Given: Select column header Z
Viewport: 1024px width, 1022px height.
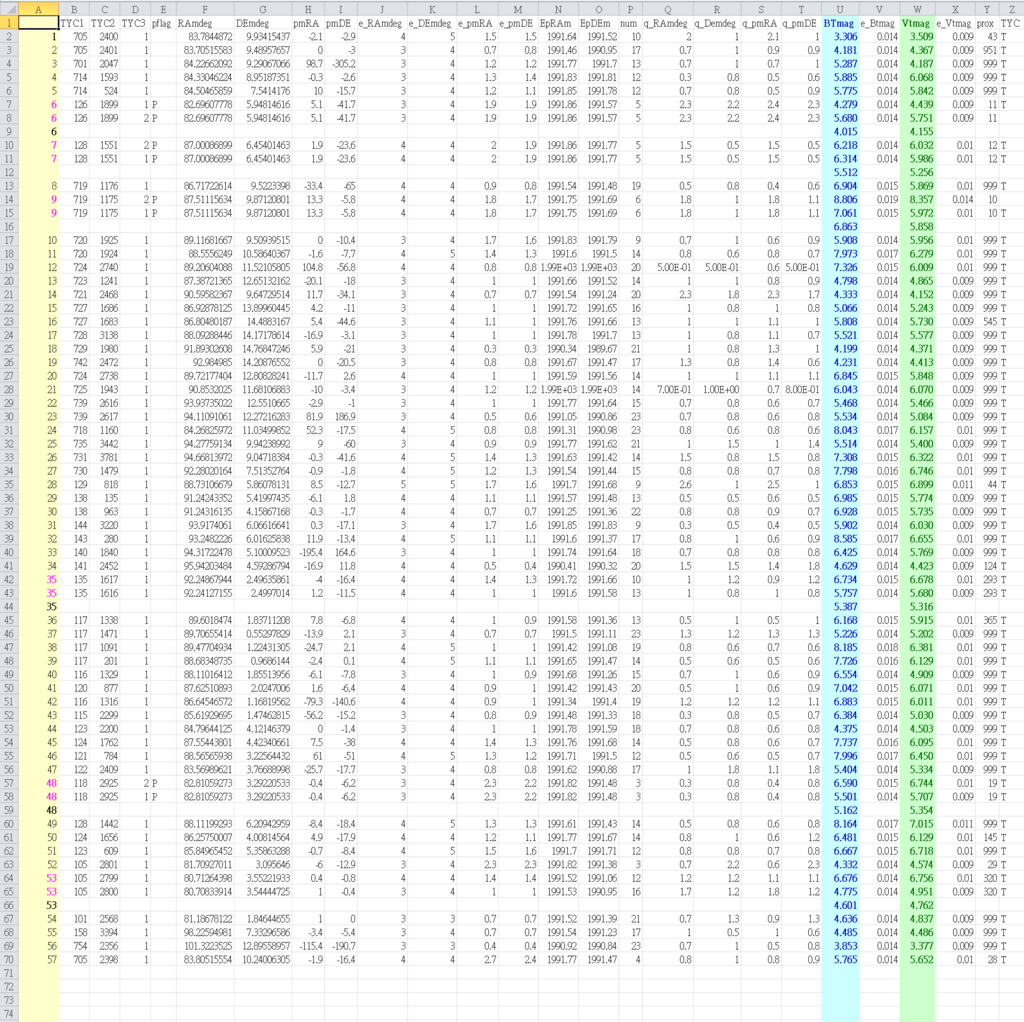Looking at the screenshot, I should (1011, 9).
